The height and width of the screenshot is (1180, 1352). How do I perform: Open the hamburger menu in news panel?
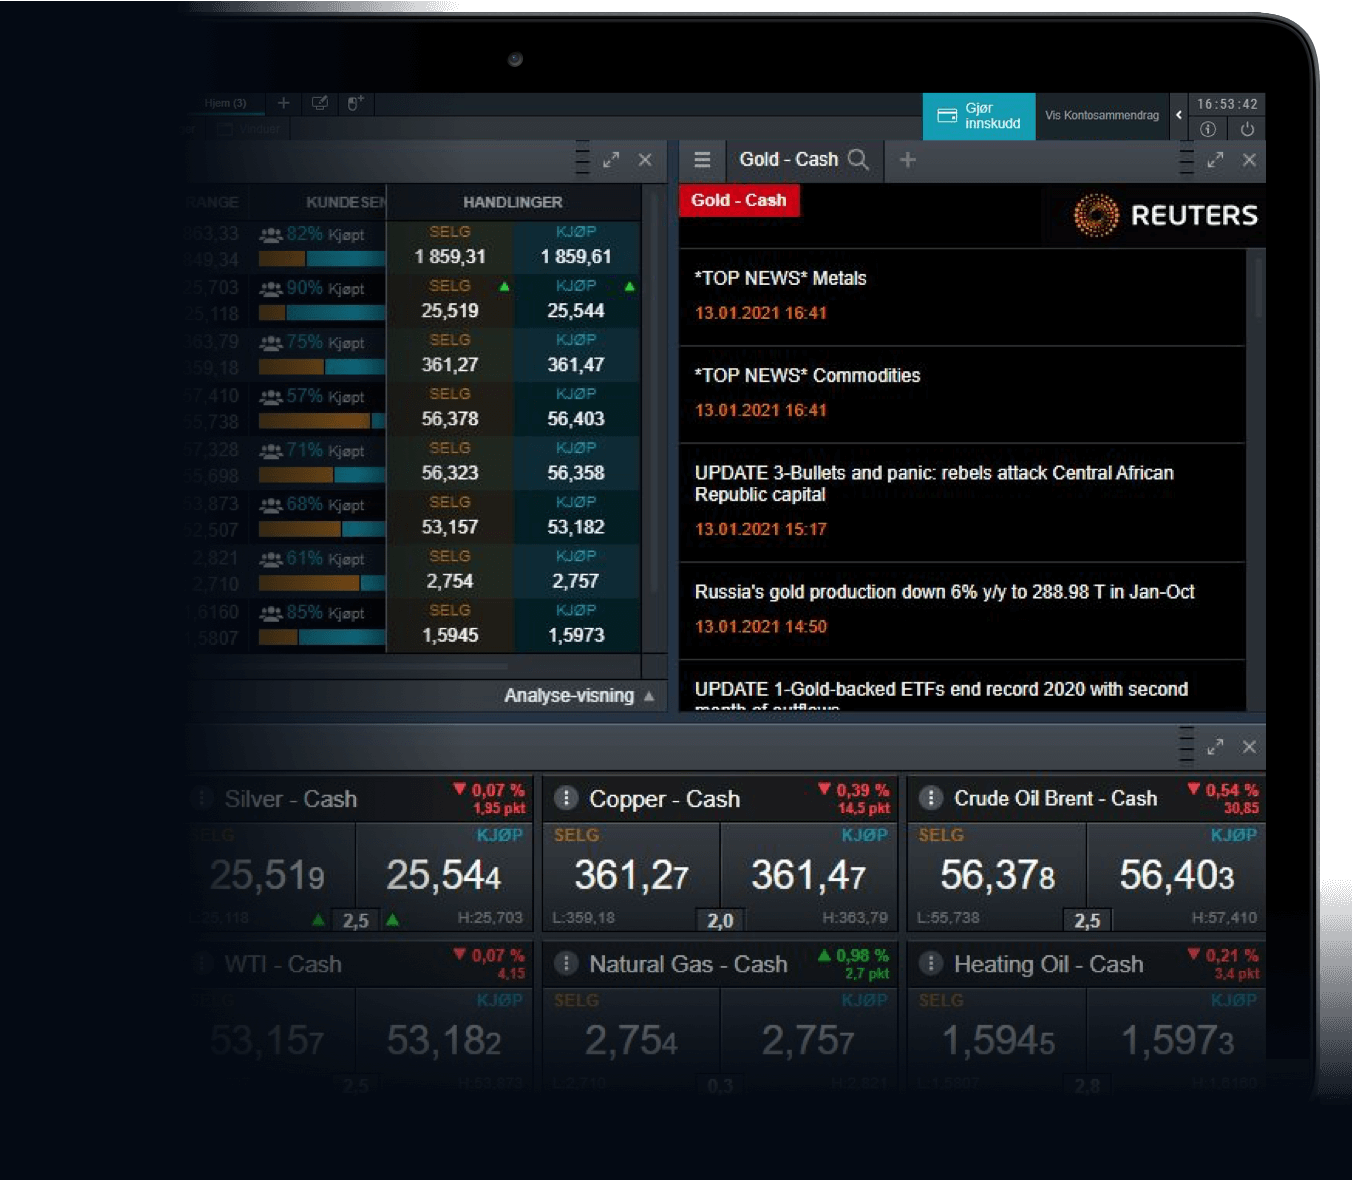point(702,160)
